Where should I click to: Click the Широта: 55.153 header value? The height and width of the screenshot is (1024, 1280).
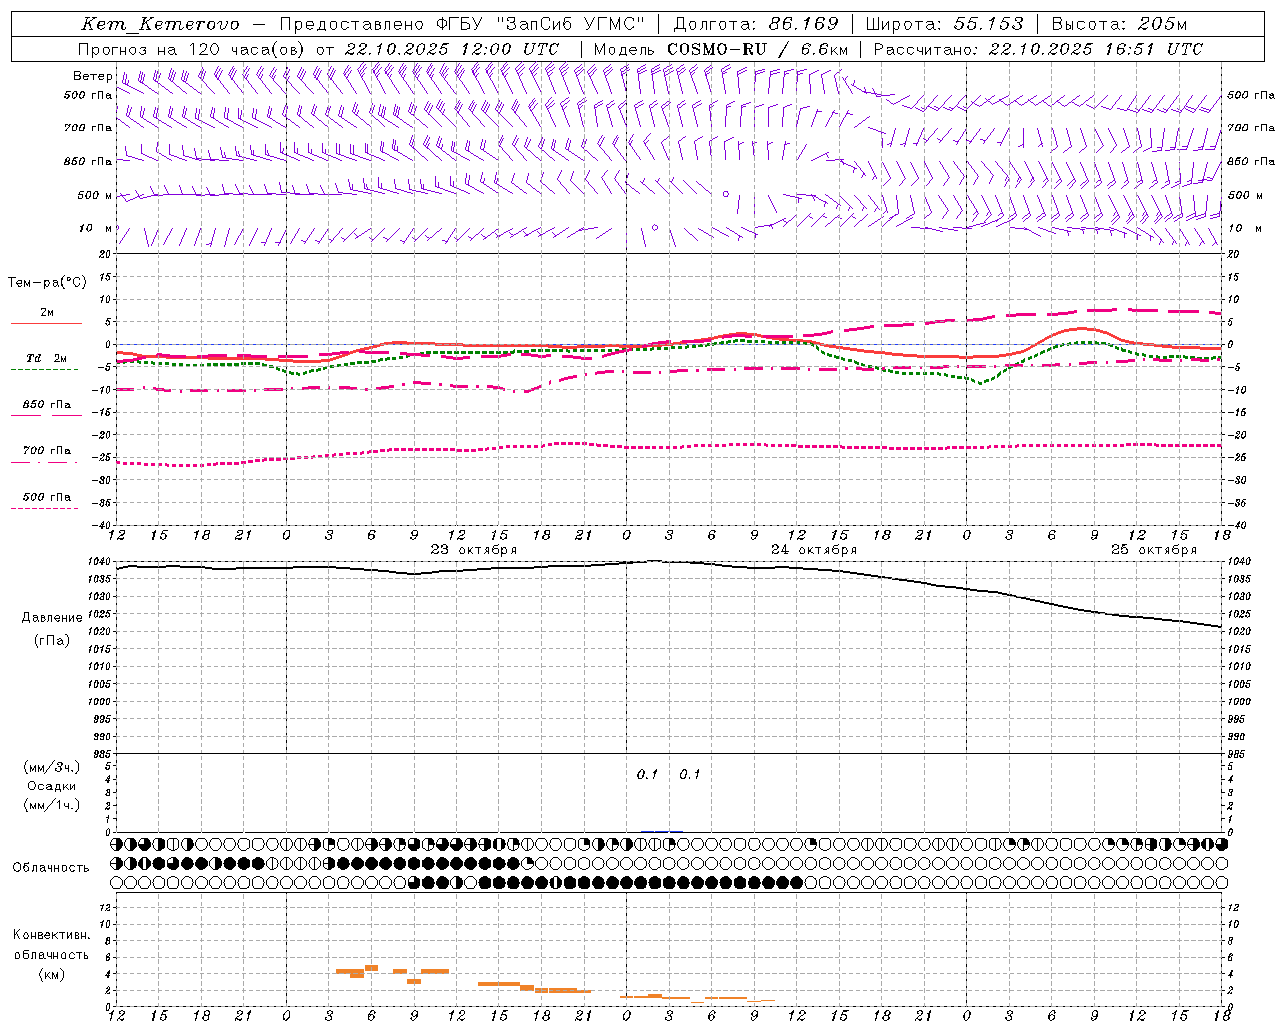click(945, 24)
